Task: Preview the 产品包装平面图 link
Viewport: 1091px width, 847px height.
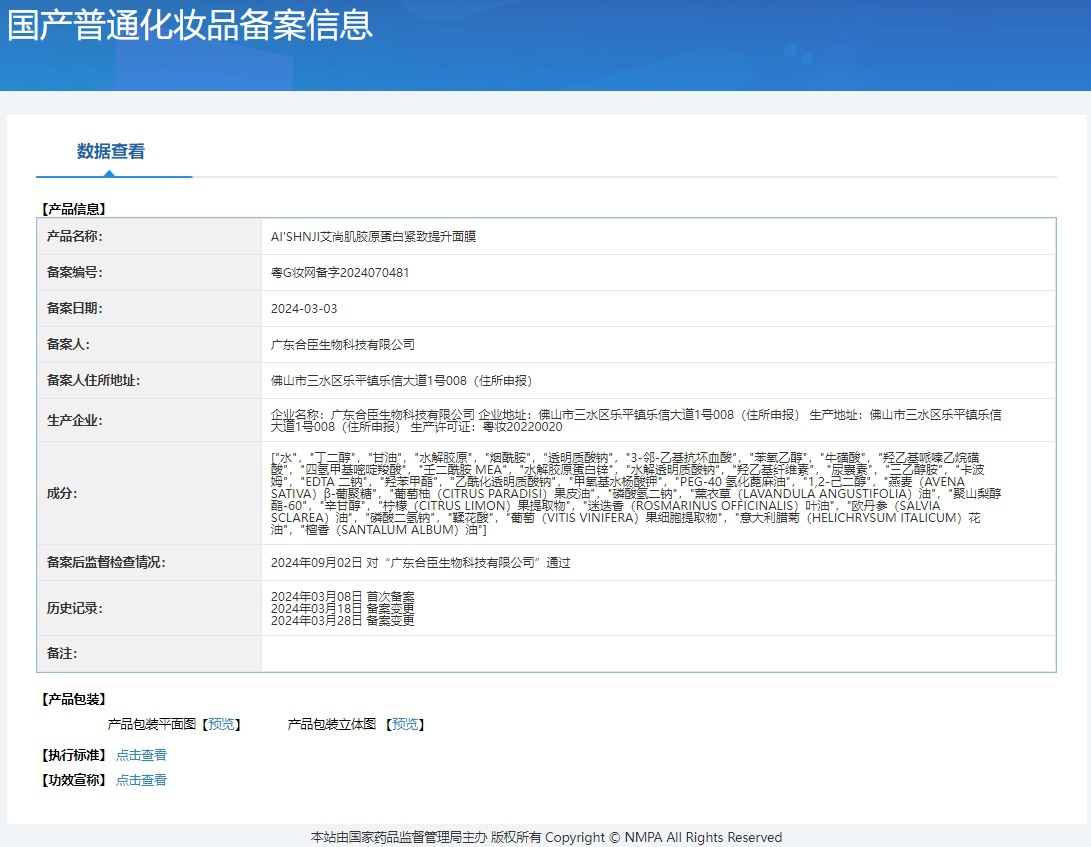Action: (221, 725)
